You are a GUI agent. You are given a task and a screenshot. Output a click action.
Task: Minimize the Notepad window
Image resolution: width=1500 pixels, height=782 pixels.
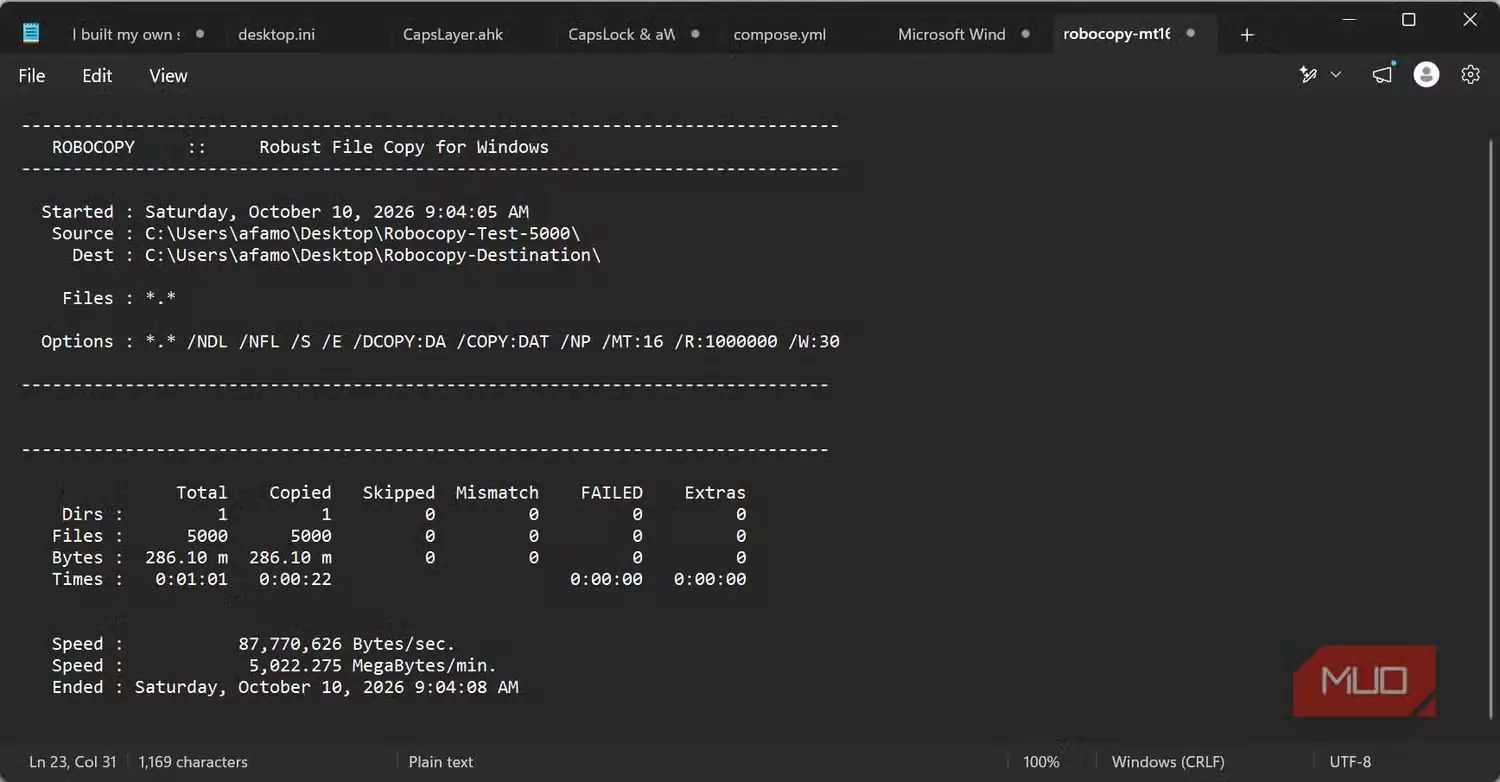(x=1347, y=19)
